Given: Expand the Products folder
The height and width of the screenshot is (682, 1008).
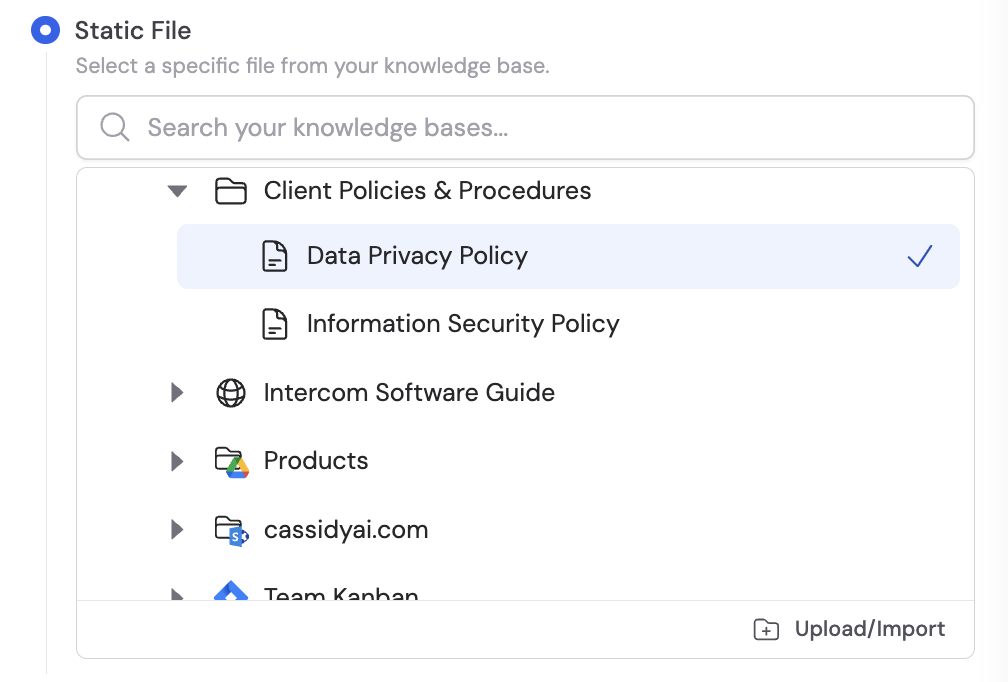Looking at the screenshot, I should [177, 461].
